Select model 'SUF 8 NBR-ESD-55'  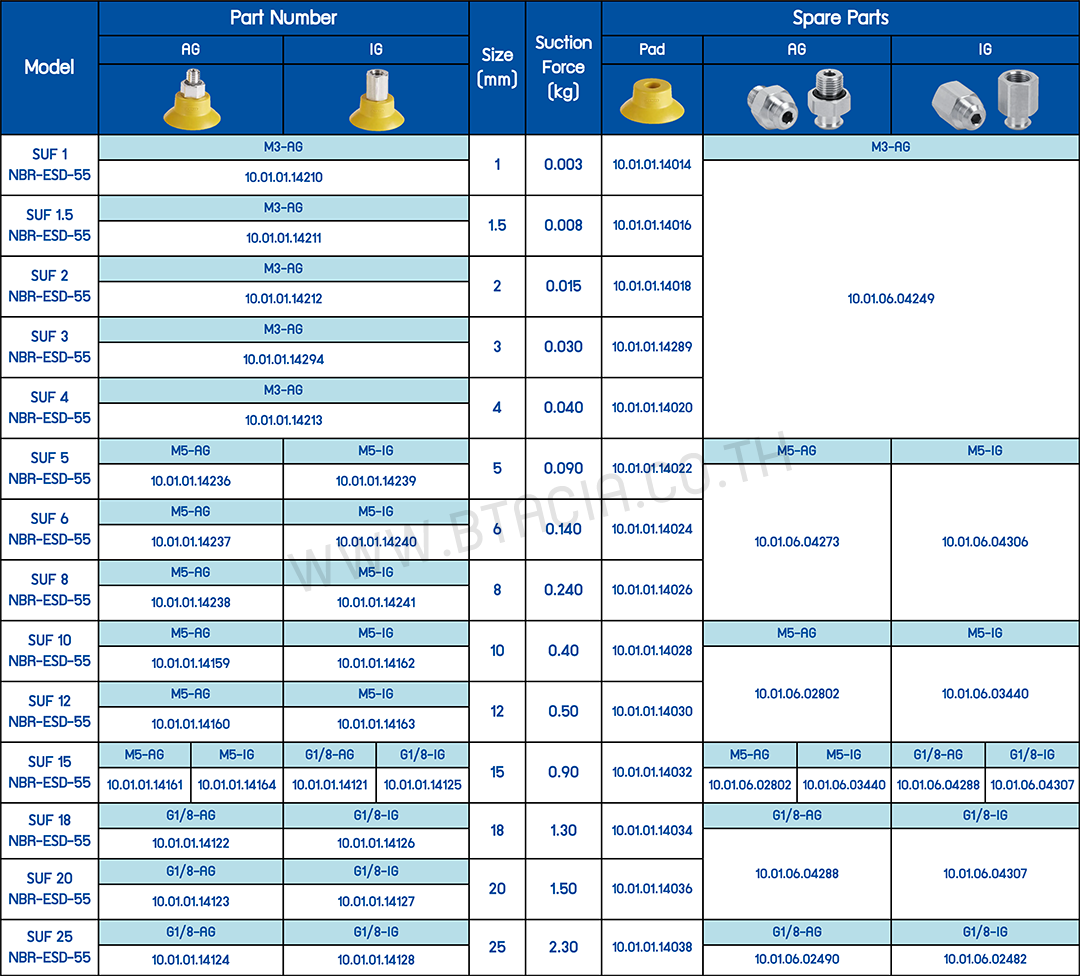tap(50, 590)
